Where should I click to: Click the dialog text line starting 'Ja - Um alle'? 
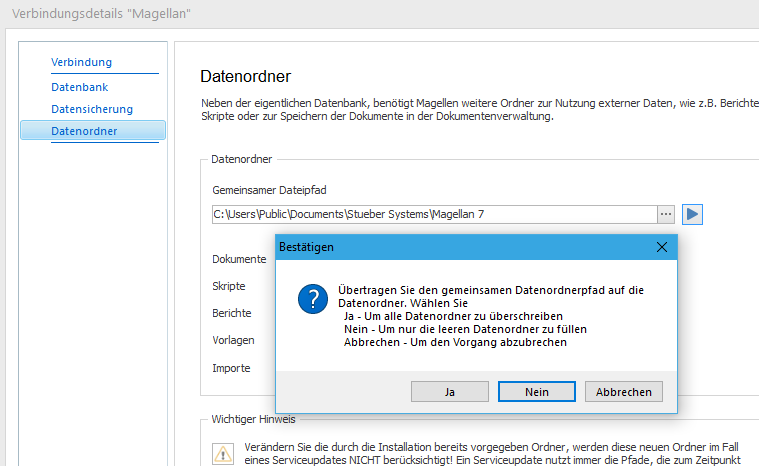pos(453,316)
